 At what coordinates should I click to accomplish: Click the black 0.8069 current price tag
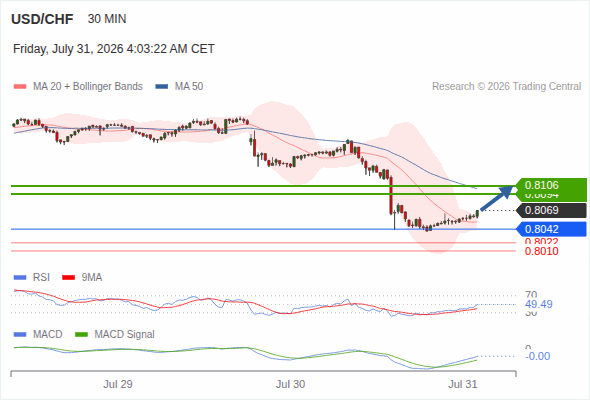pos(551,210)
